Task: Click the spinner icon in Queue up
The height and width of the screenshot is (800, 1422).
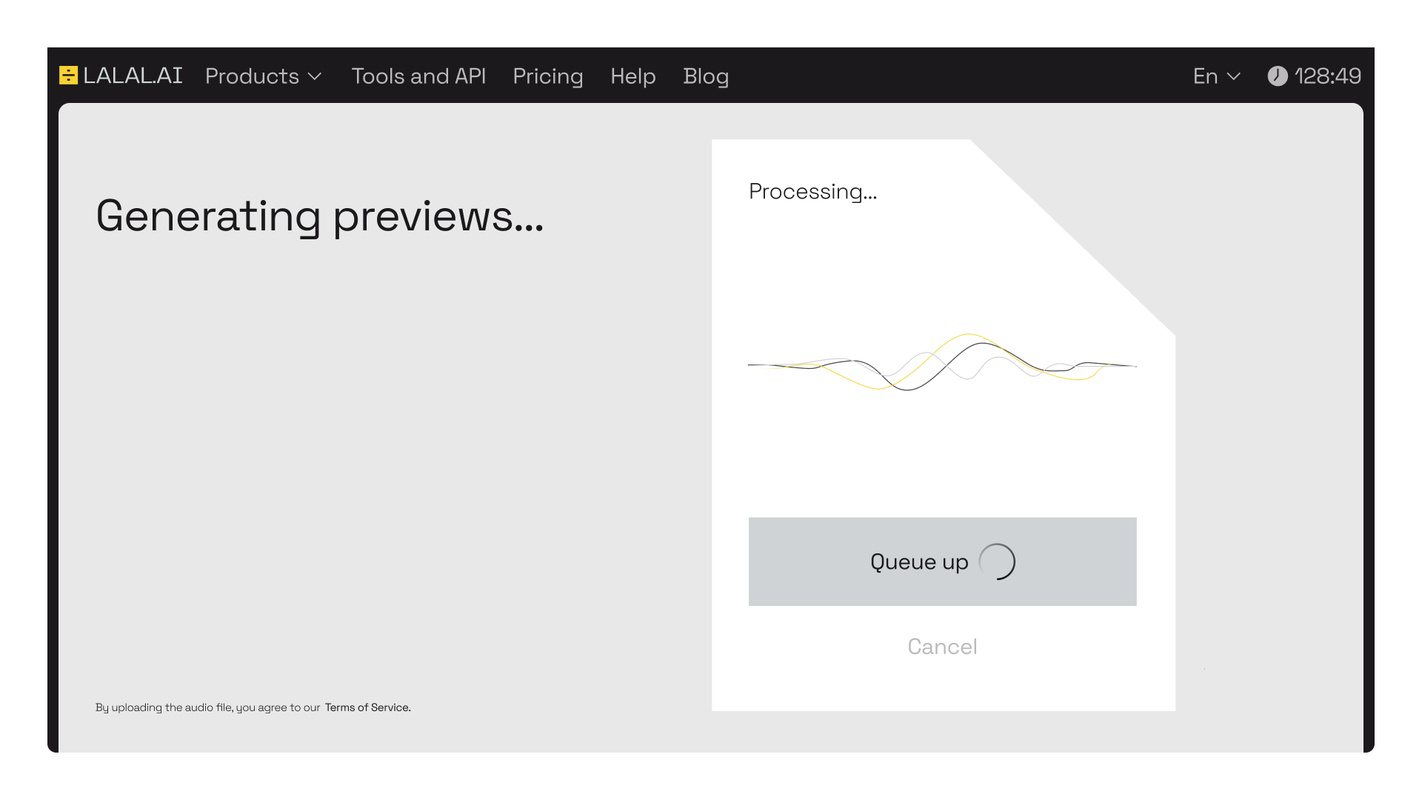Action: [997, 562]
